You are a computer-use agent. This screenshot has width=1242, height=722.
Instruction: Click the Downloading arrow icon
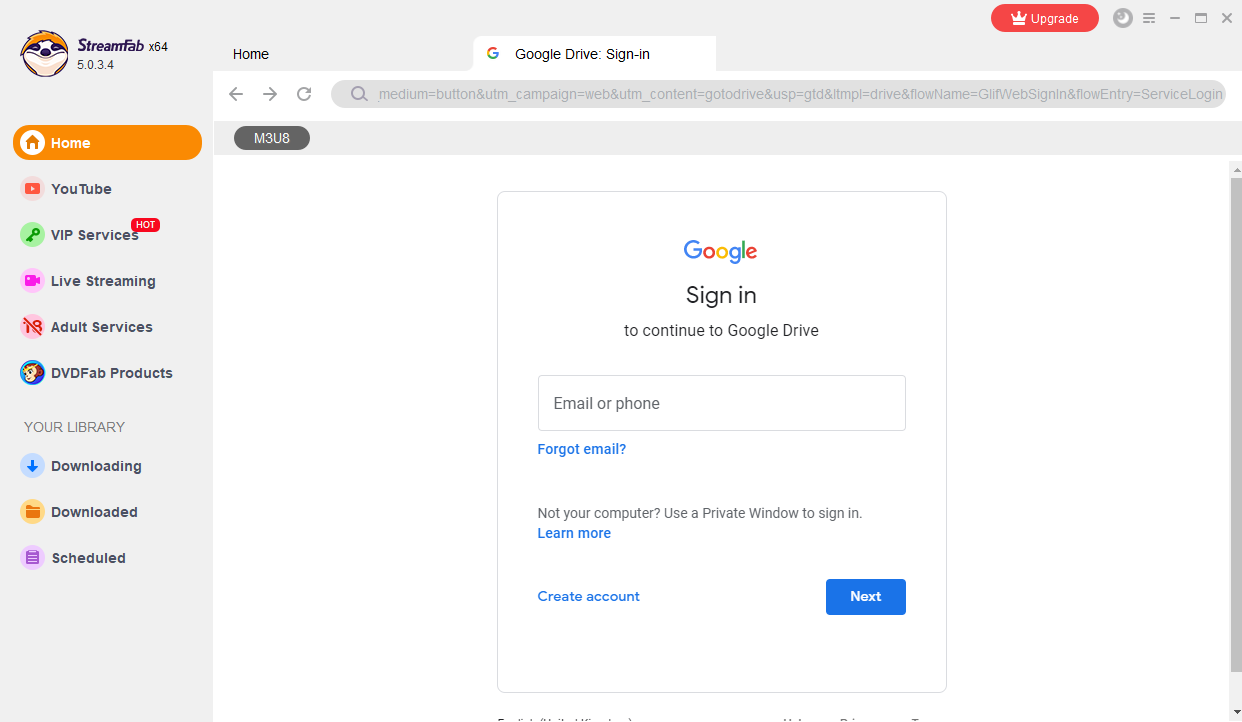tap(33, 466)
